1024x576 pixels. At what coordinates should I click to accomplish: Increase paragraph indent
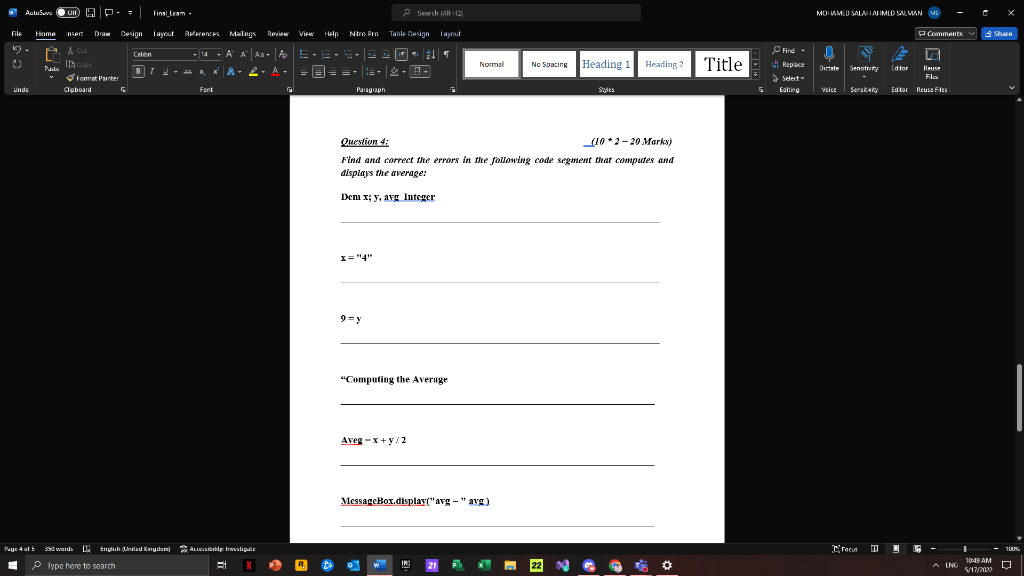coord(386,54)
